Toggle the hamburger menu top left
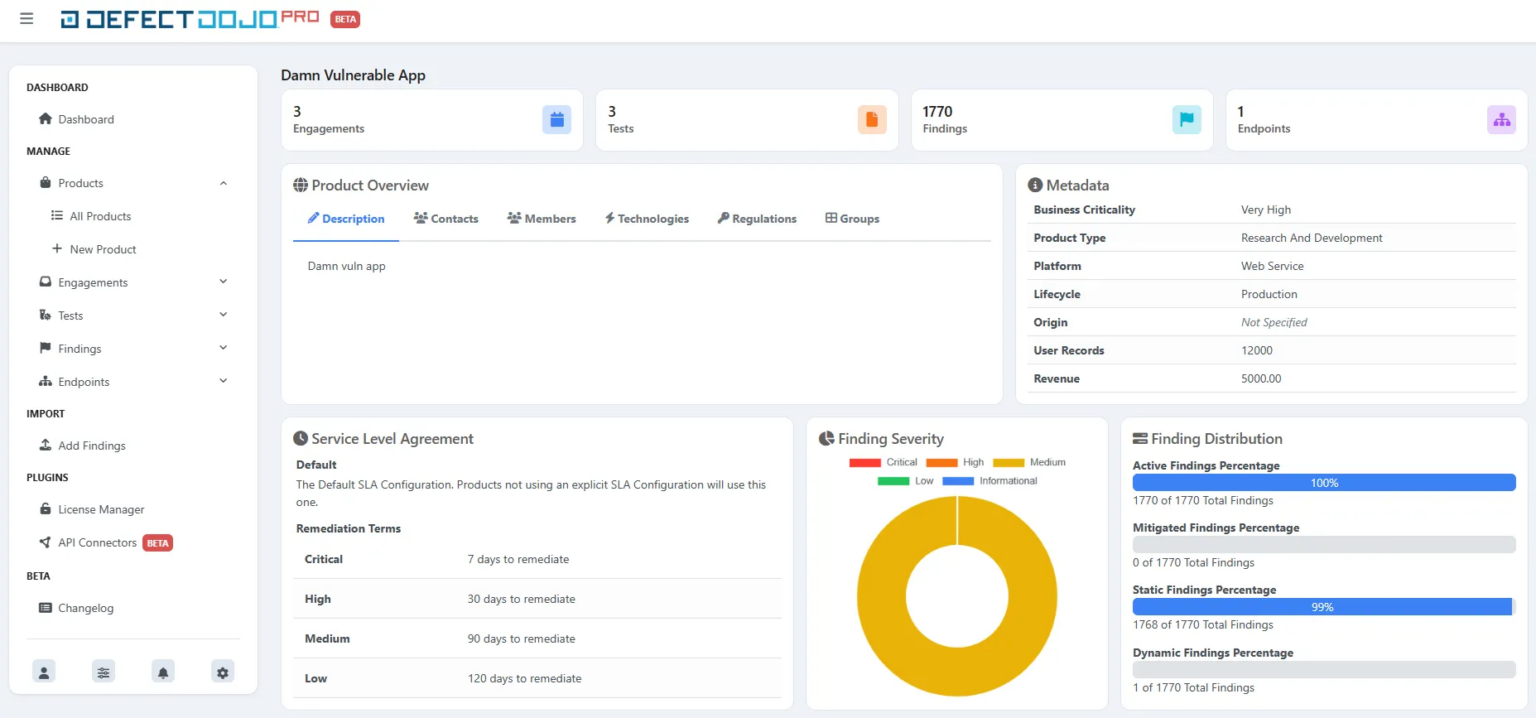The image size is (1536, 718). pos(26,18)
